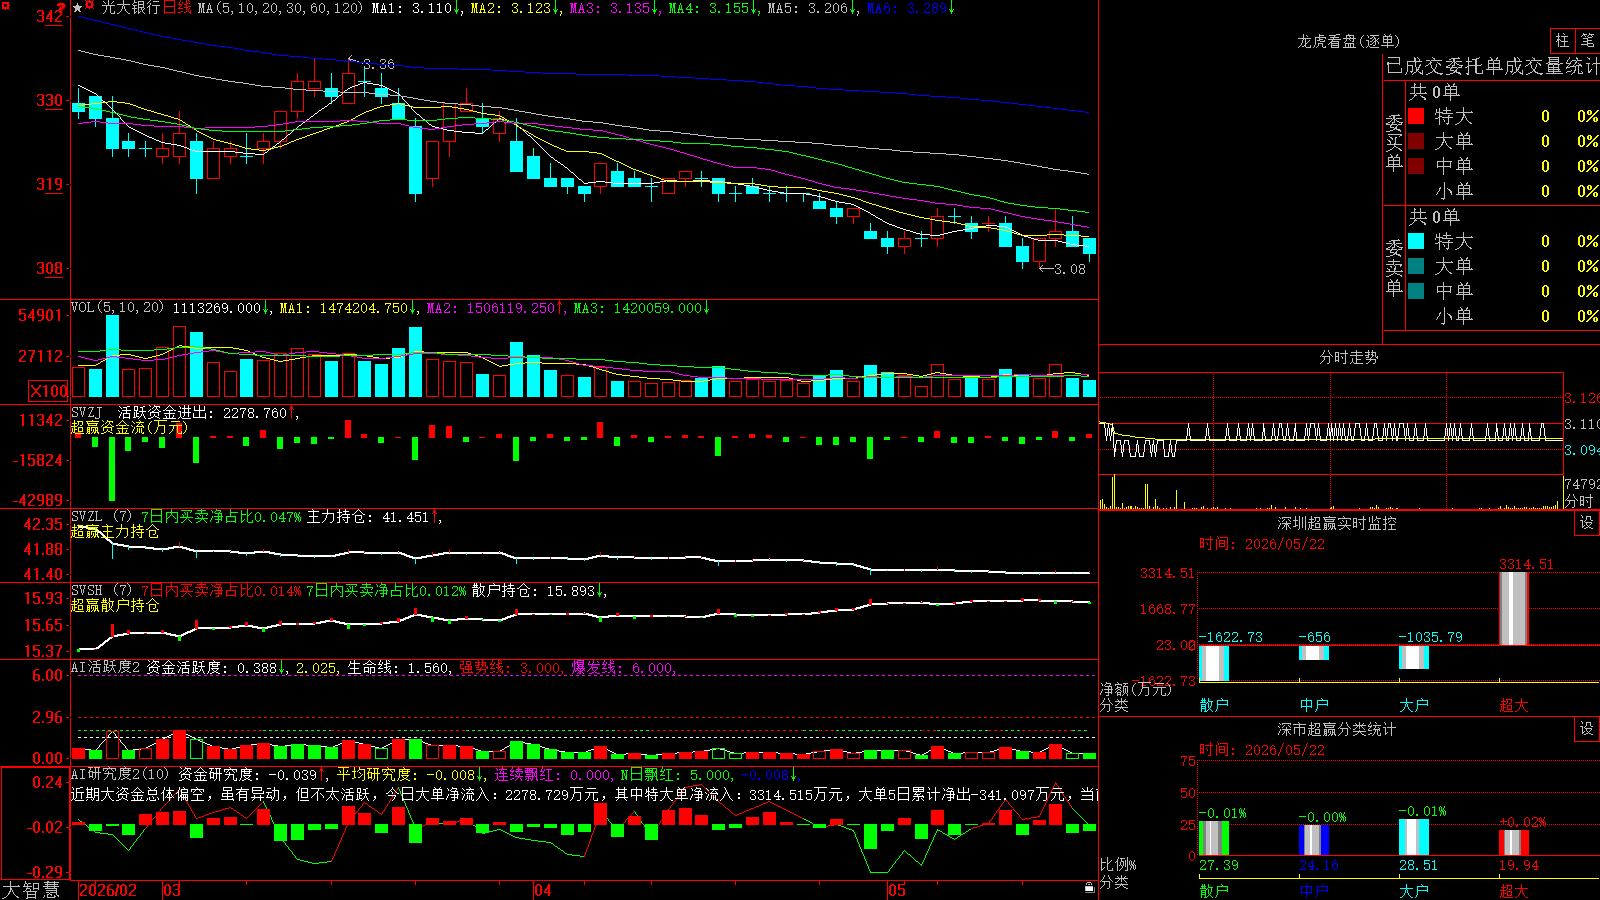The height and width of the screenshot is (900, 1600).
Task: Click the cyan 委卖单 特大 color swatch
Action: [1416, 241]
